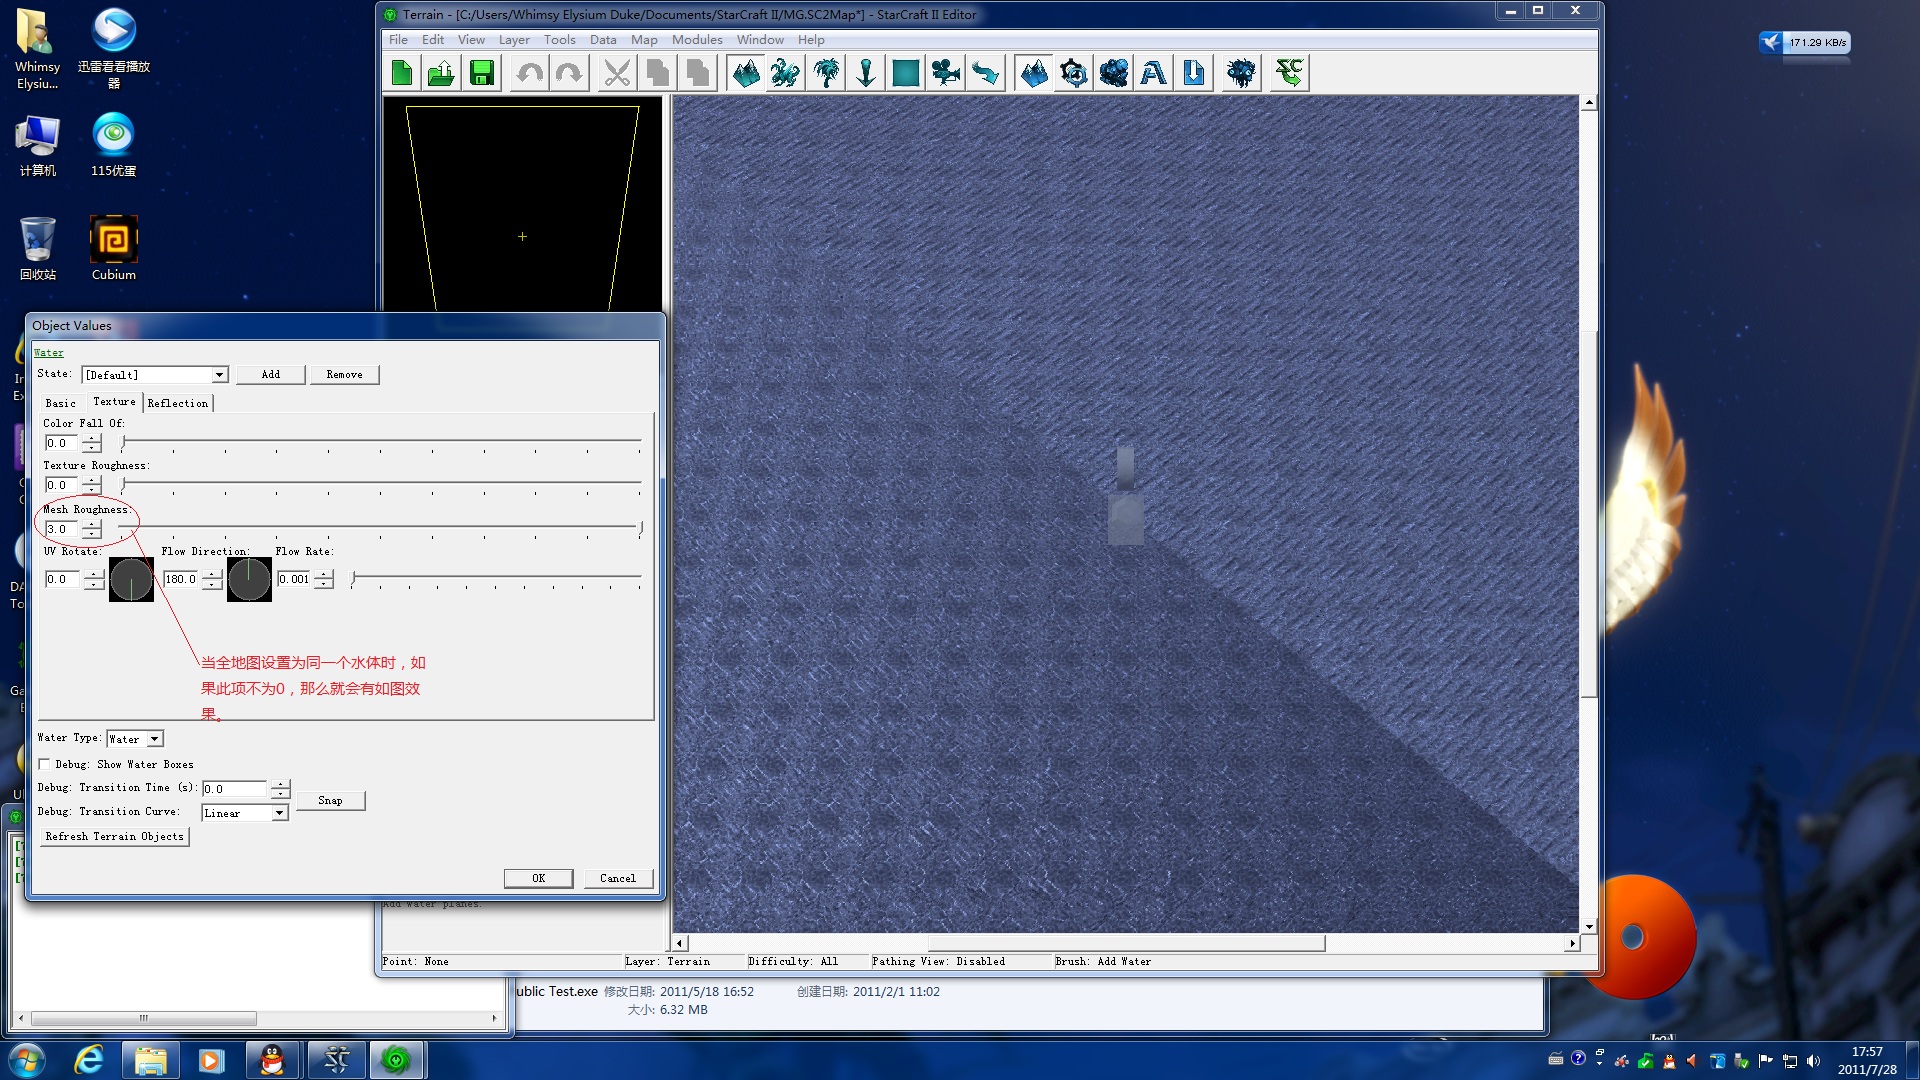The width and height of the screenshot is (1920, 1080).
Task: Open the 计算机 computer desktop icon
Action: [38, 144]
